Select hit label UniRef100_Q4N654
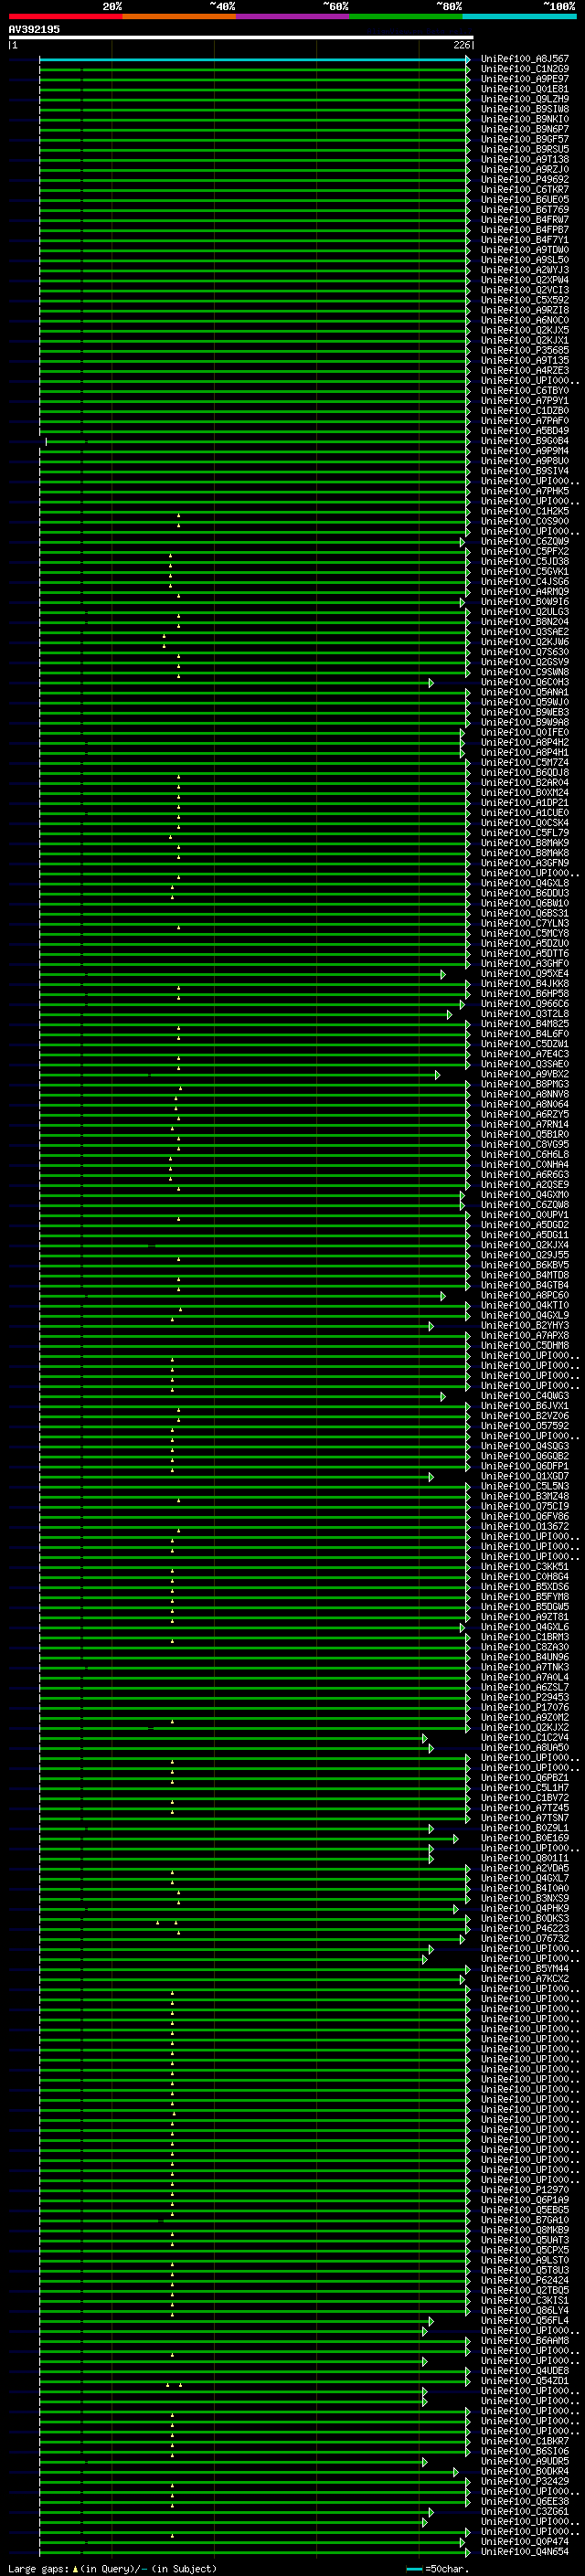585x2576 pixels. [525, 2551]
